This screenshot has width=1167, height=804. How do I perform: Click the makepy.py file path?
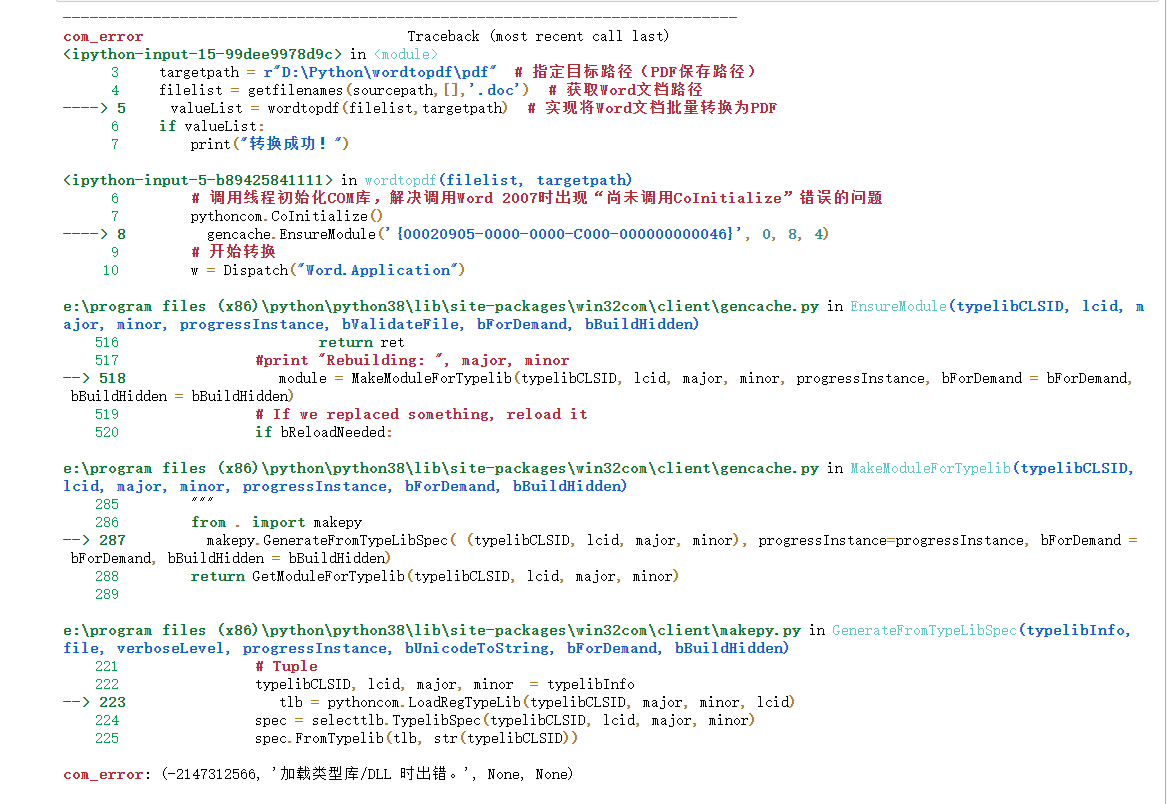pos(432,631)
